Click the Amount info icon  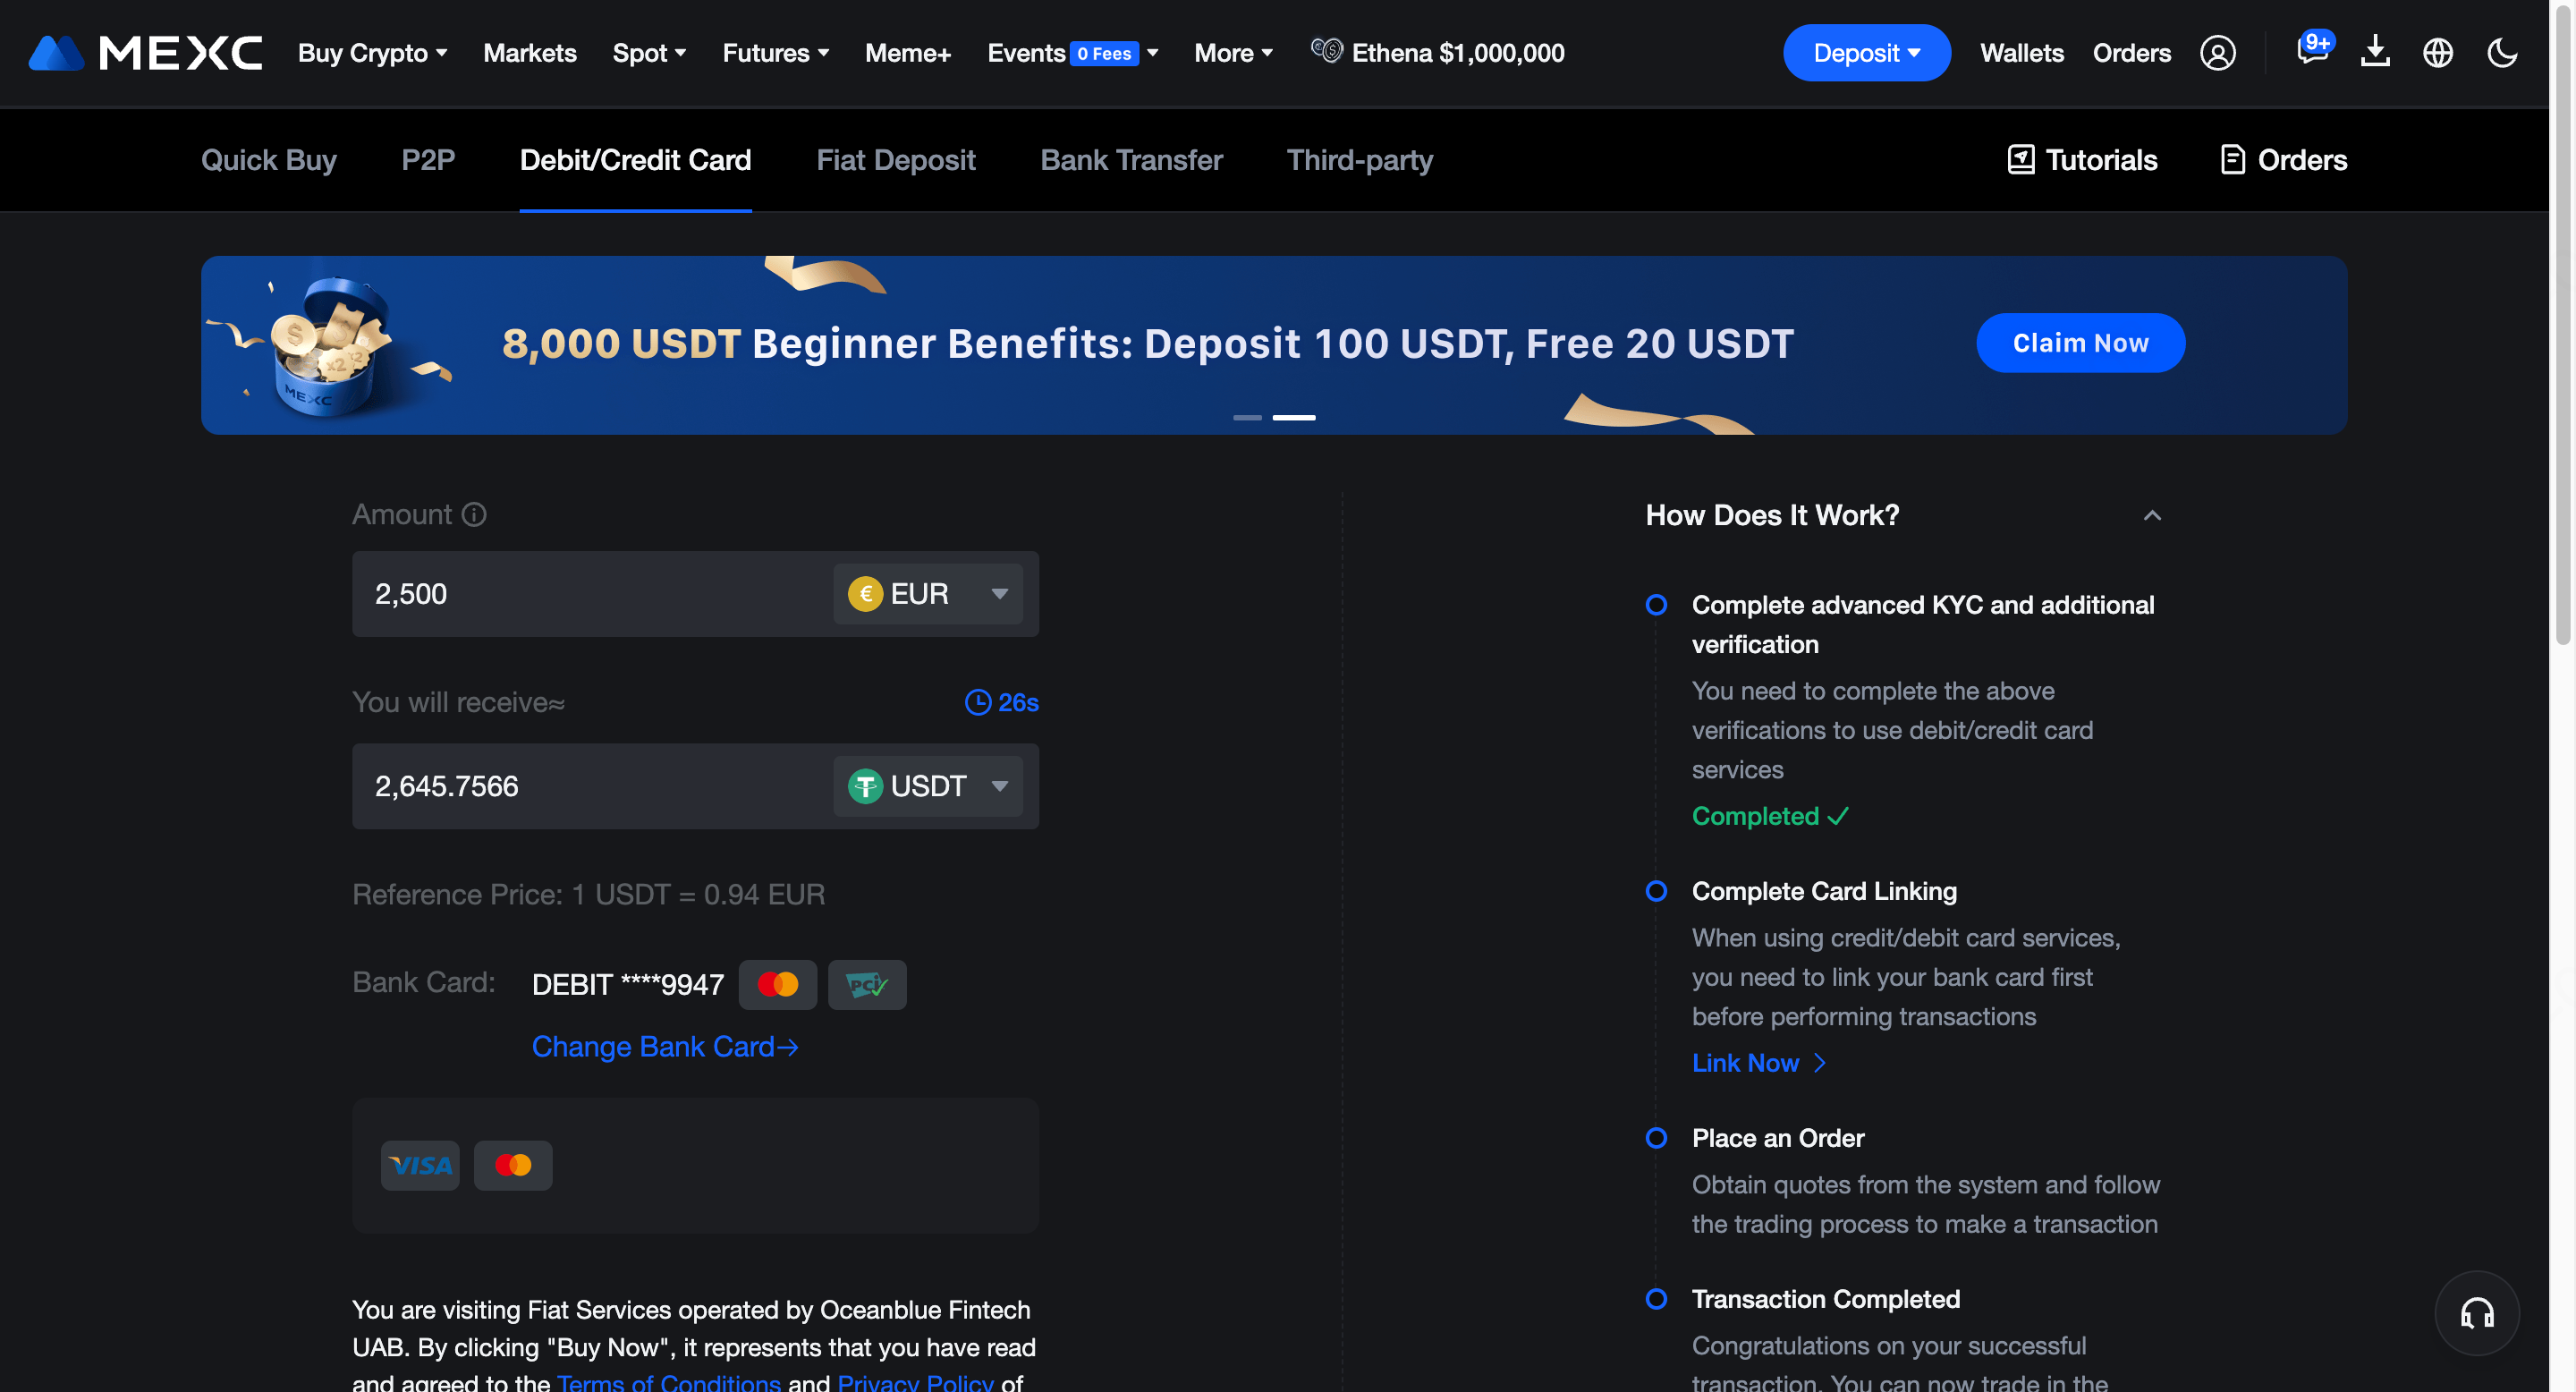474,514
